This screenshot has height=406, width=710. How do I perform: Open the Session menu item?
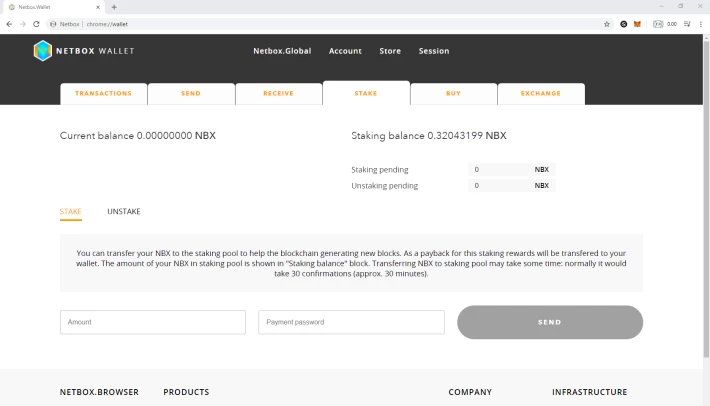pos(434,51)
